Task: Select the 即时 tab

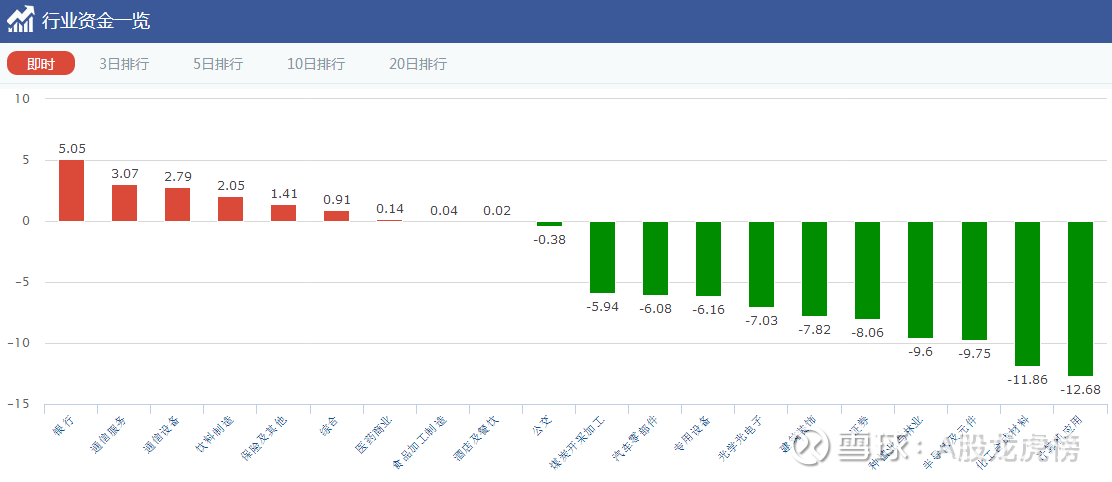Action: click(x=41, y=64)
